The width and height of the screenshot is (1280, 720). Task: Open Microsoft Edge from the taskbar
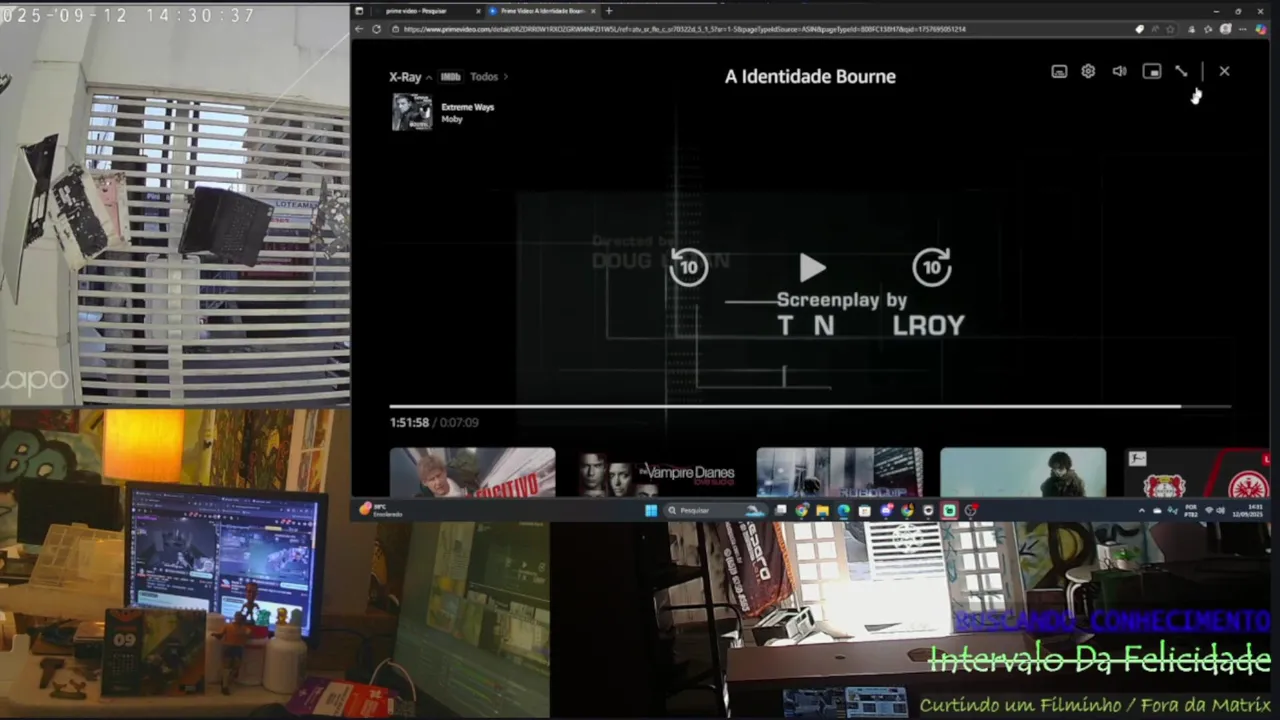843,510
